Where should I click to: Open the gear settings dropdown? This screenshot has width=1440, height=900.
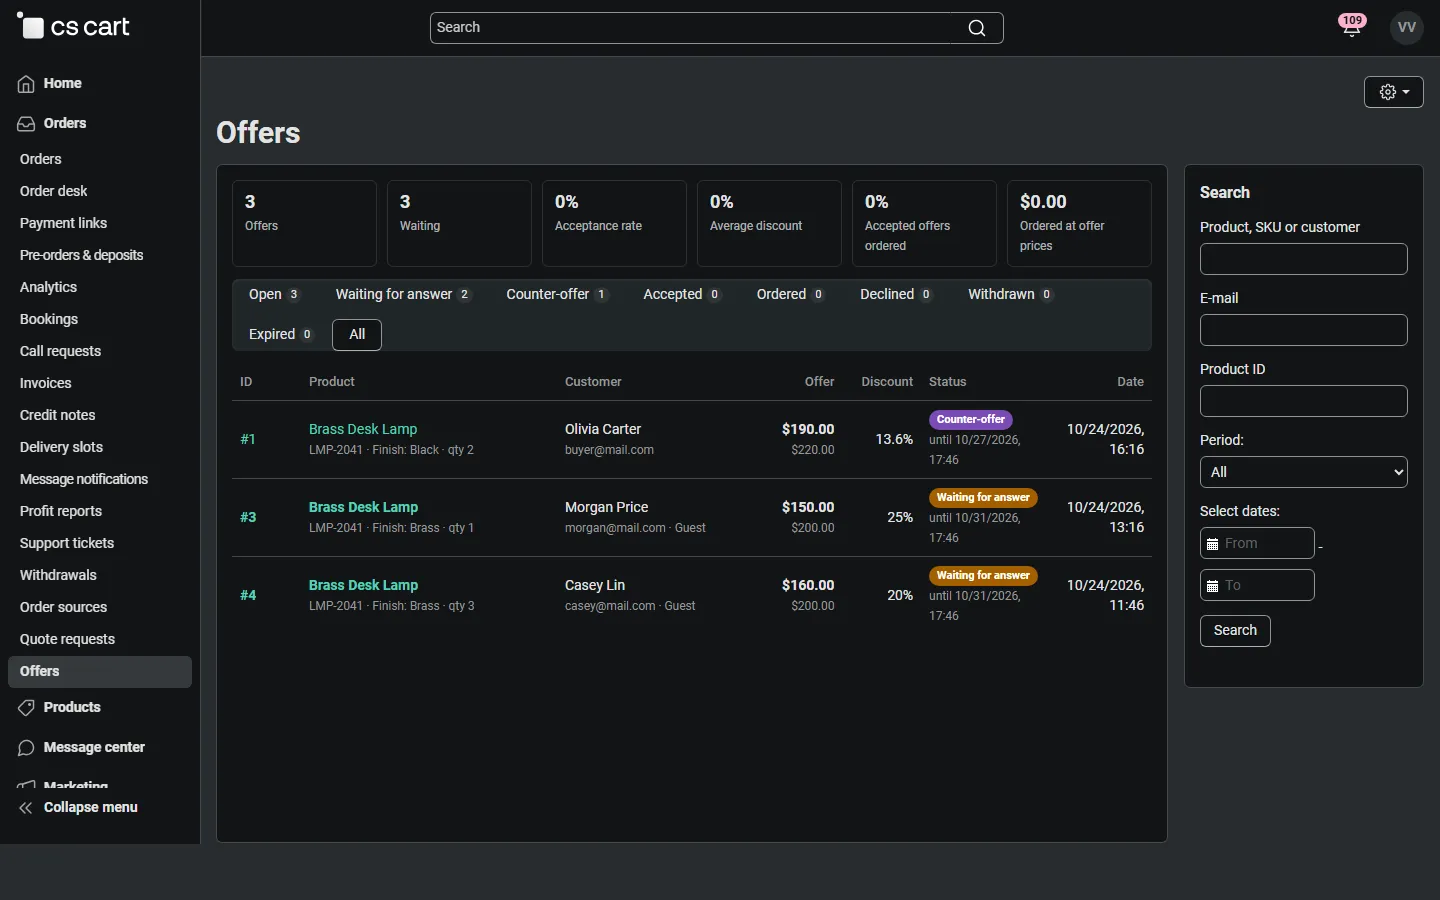coord(1394,92)
